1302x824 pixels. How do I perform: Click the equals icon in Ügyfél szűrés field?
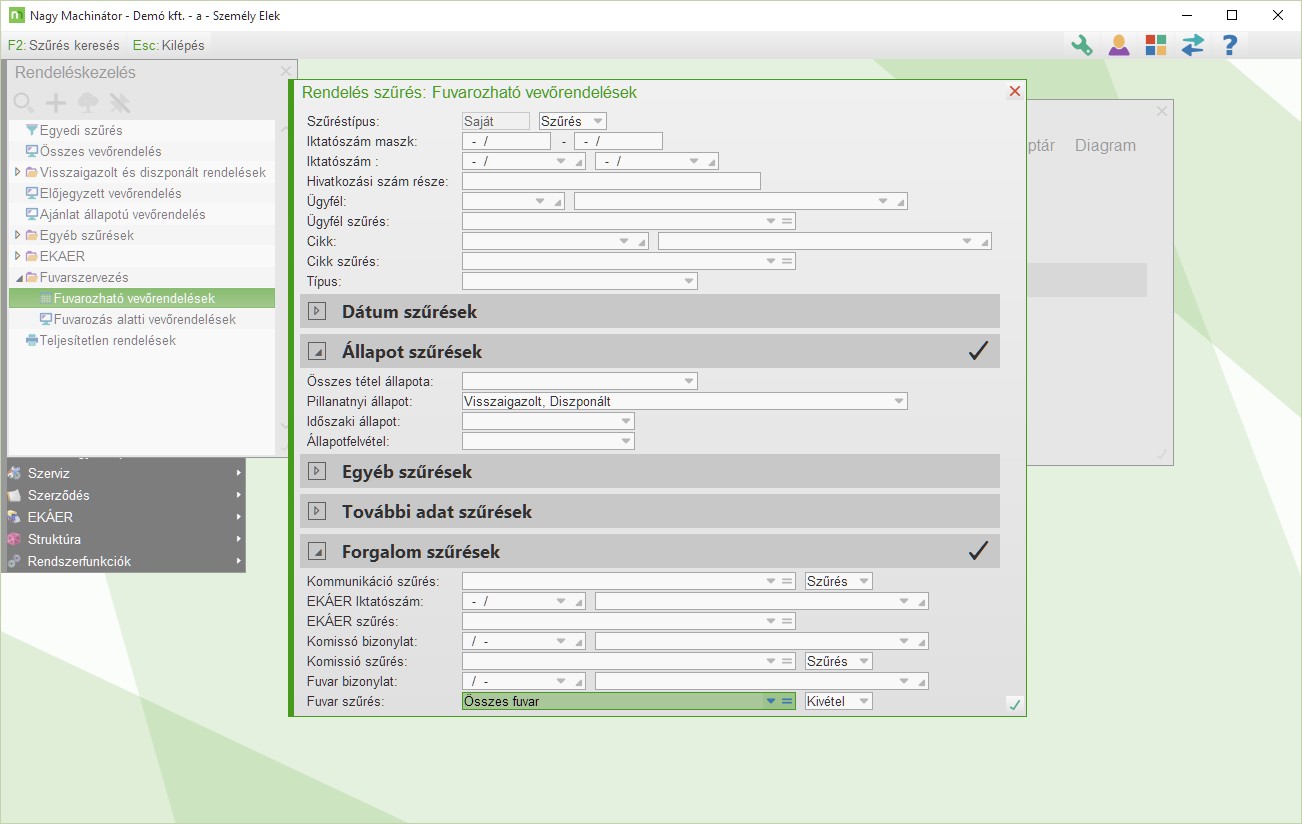(x=787, y=221)
